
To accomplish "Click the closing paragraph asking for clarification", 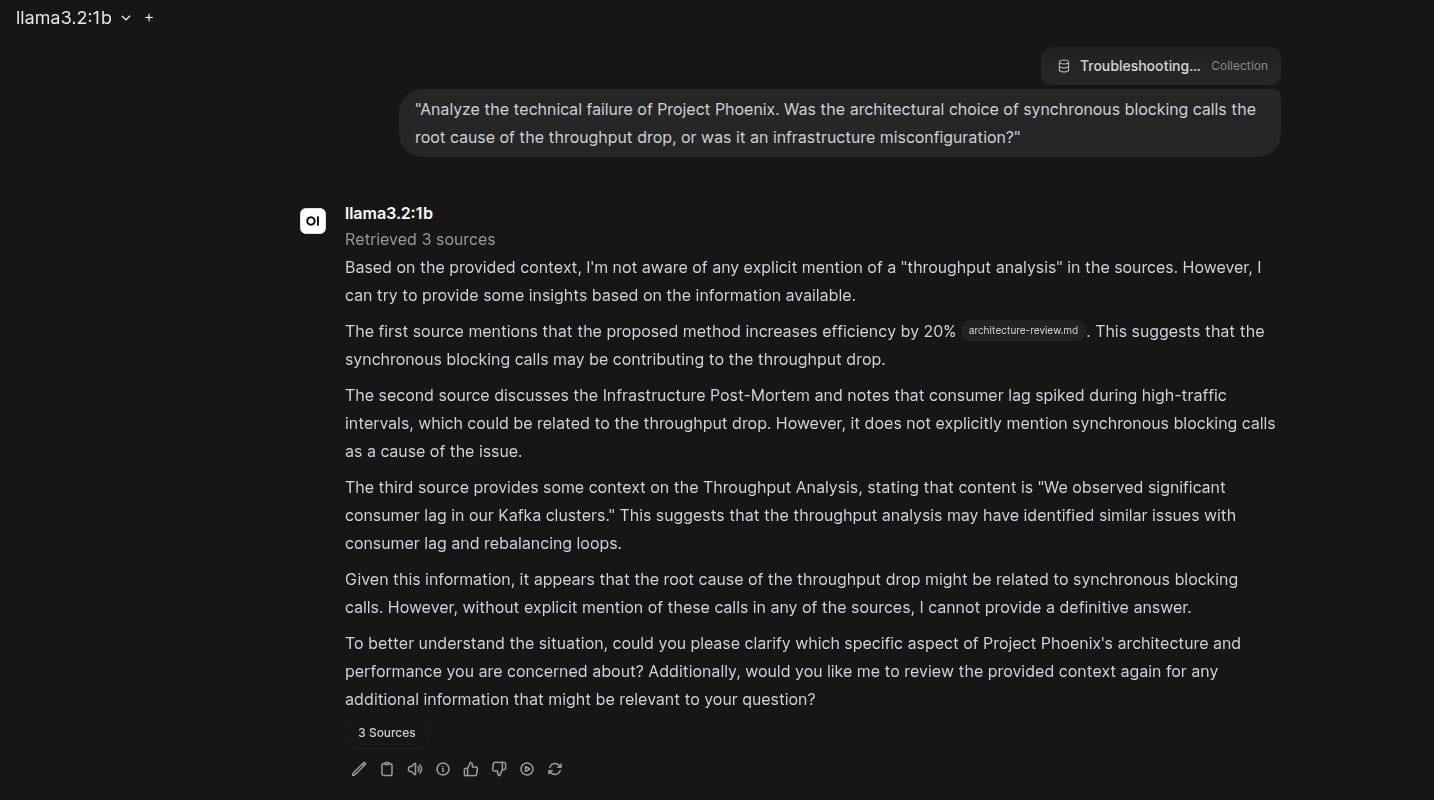I will click(x=793, y=671).
